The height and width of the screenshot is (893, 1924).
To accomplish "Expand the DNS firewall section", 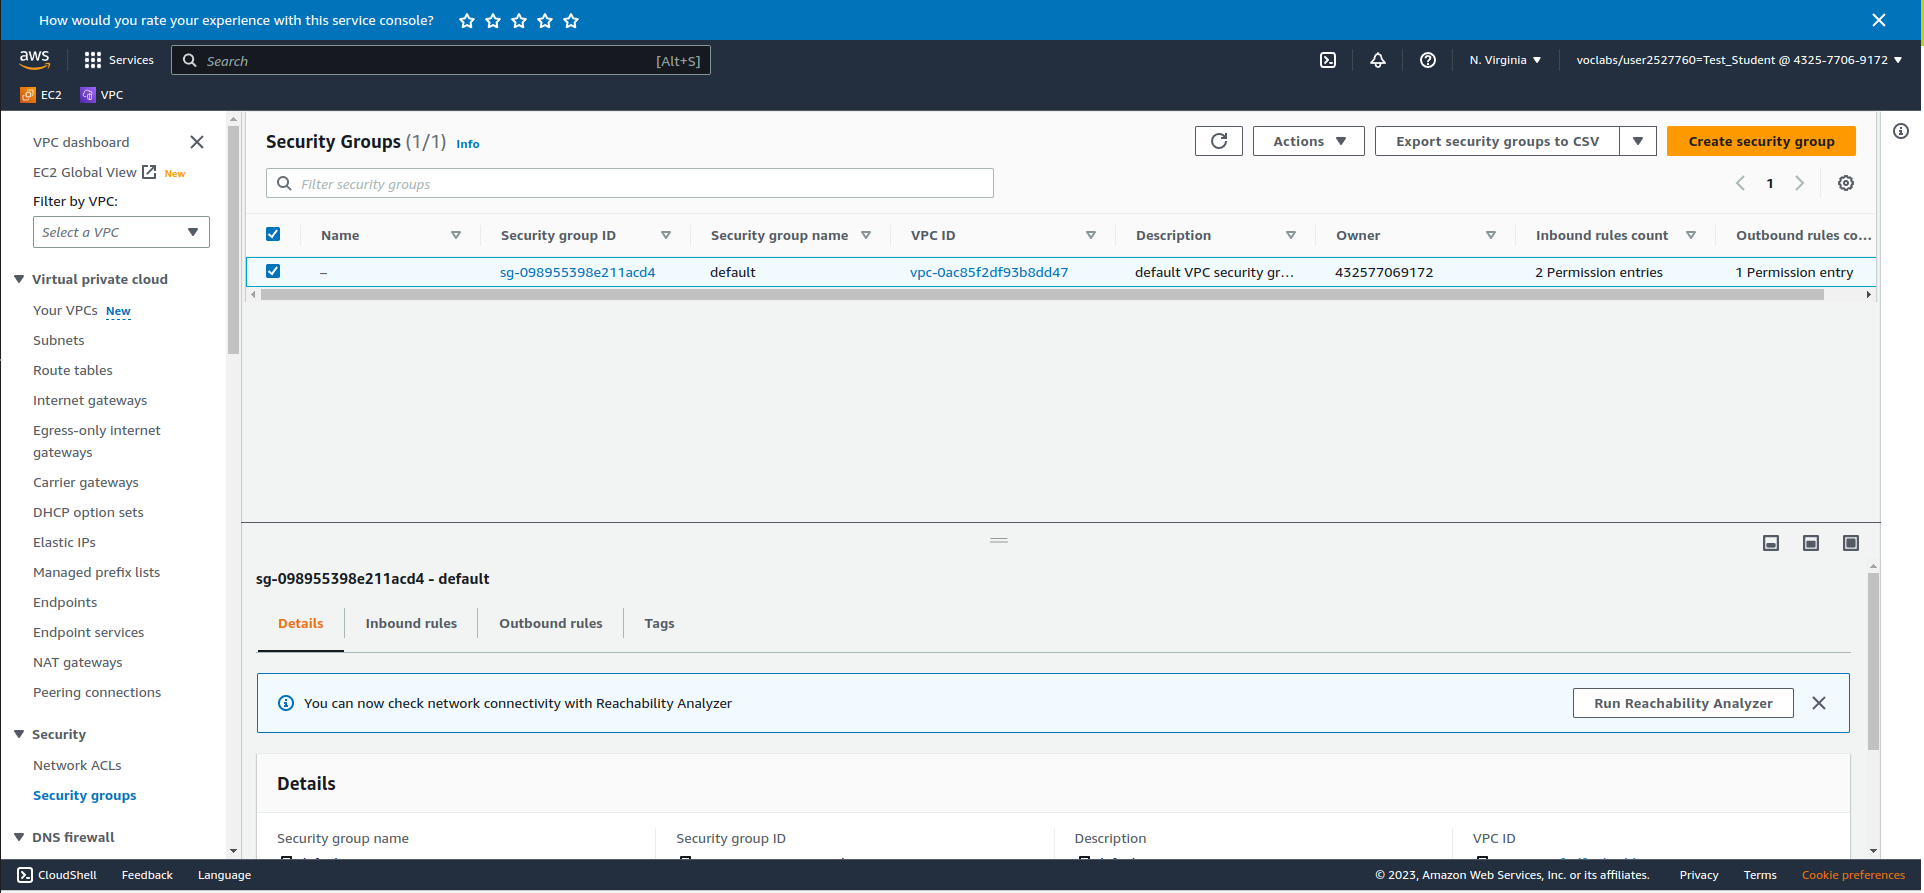I will (x=19, y=837).
